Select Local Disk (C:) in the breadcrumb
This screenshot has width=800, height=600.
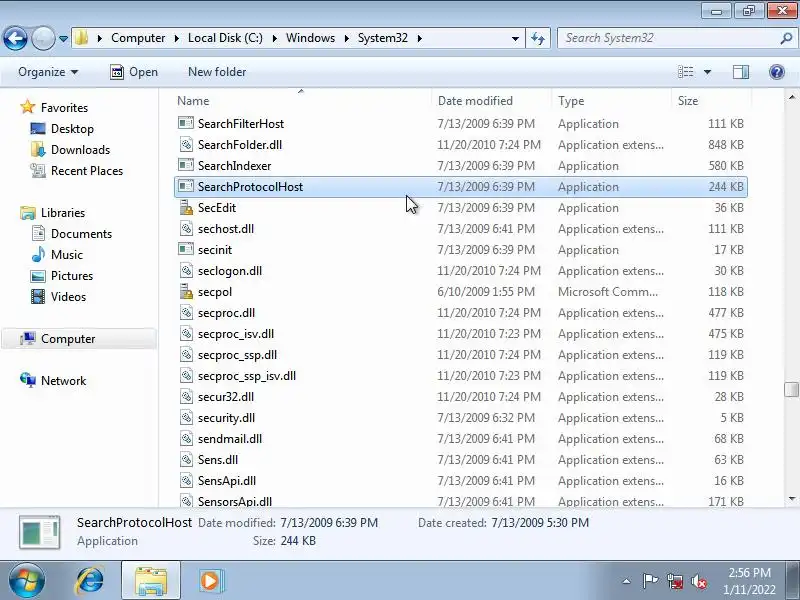coord(225,38)
